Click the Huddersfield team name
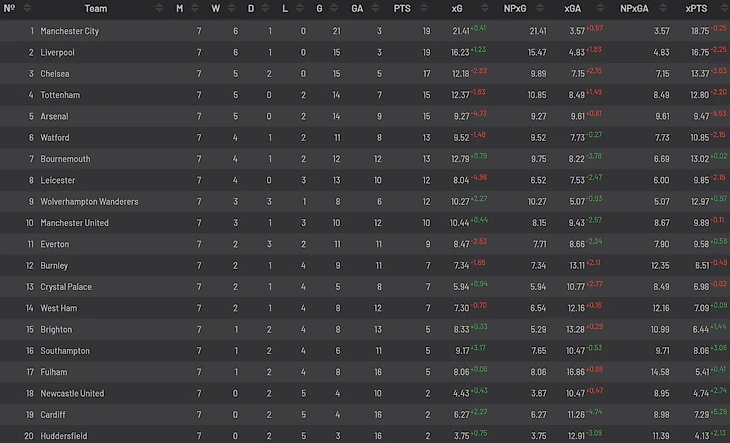Screen dimensions: 730x443 (x=65, y=436)
